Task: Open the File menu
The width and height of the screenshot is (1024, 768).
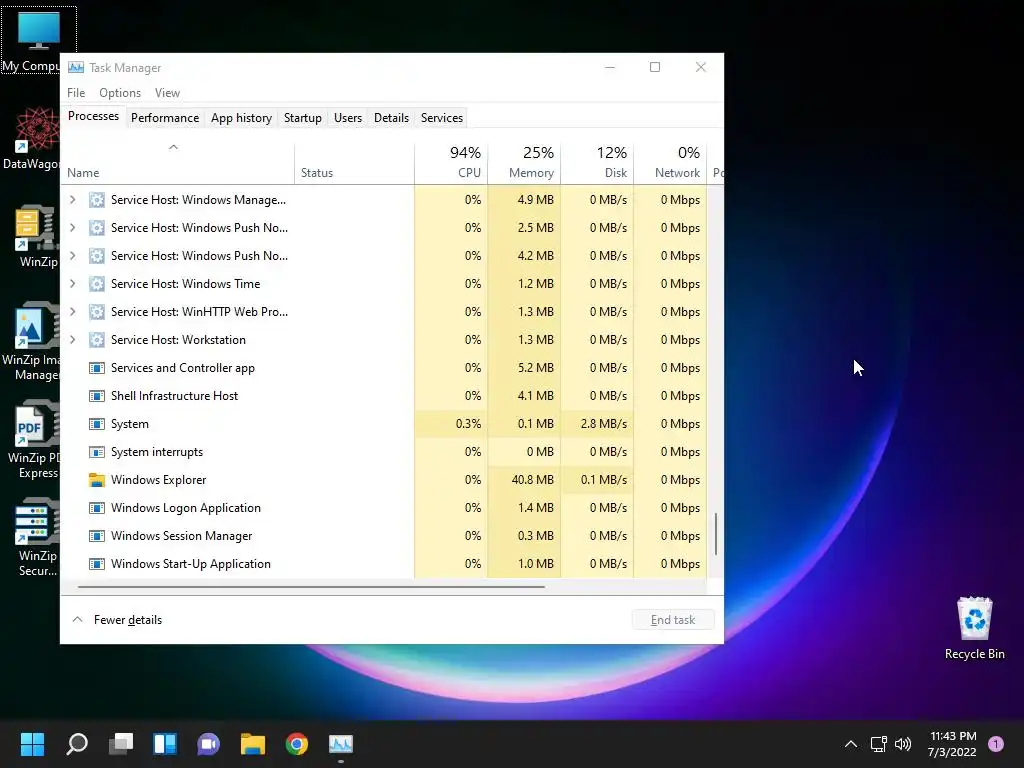Action: tap(76, 93)
